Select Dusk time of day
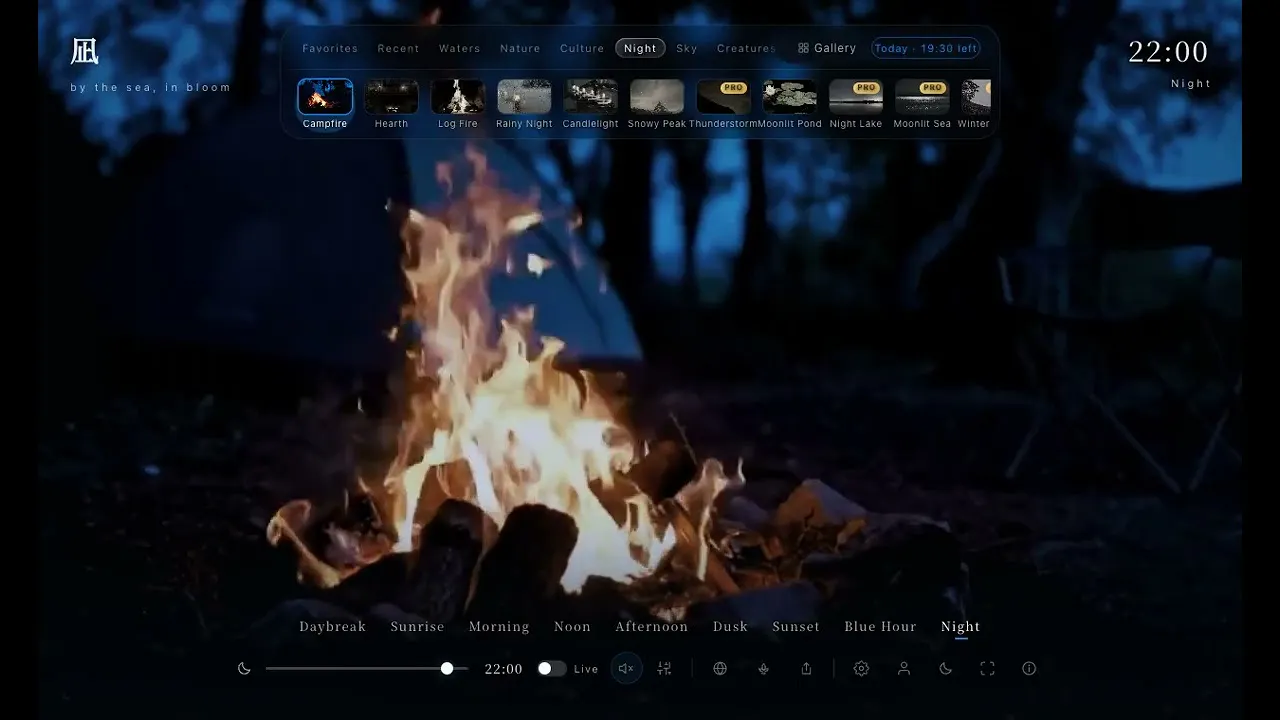This screenshot has height=720, width=1280. pyautogui.click(x=730, y=626)
